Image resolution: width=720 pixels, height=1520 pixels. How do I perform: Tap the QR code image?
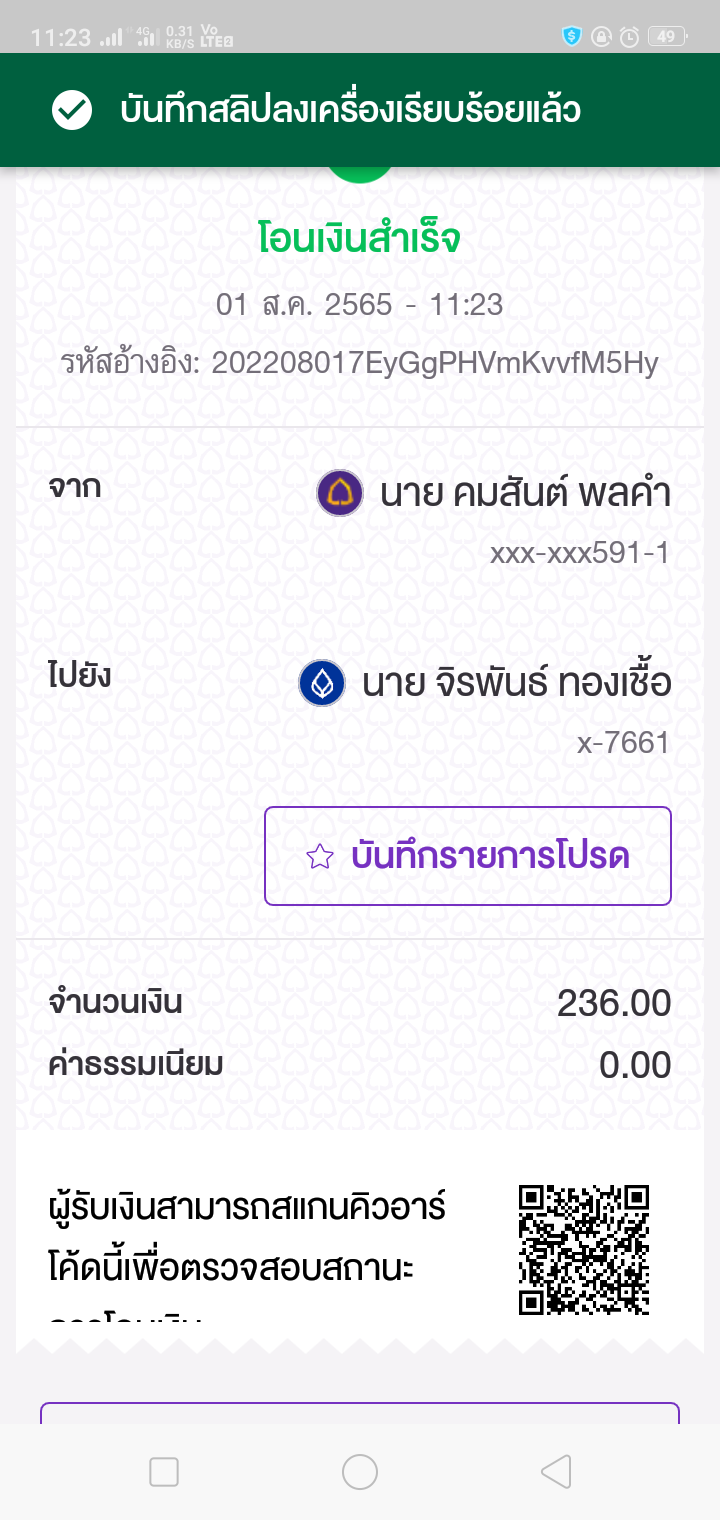point(584,1249)
